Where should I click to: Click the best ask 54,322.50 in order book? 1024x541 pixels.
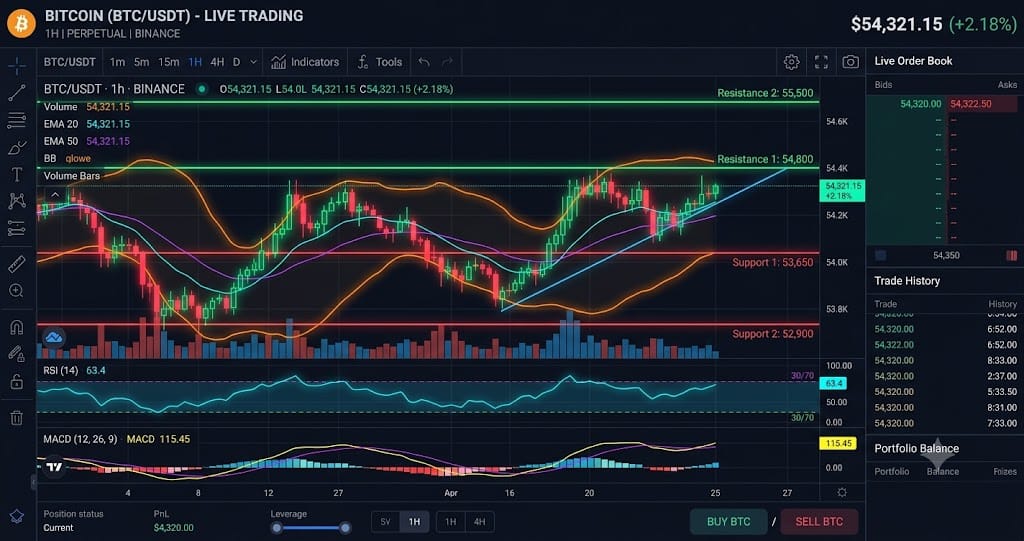971,104
